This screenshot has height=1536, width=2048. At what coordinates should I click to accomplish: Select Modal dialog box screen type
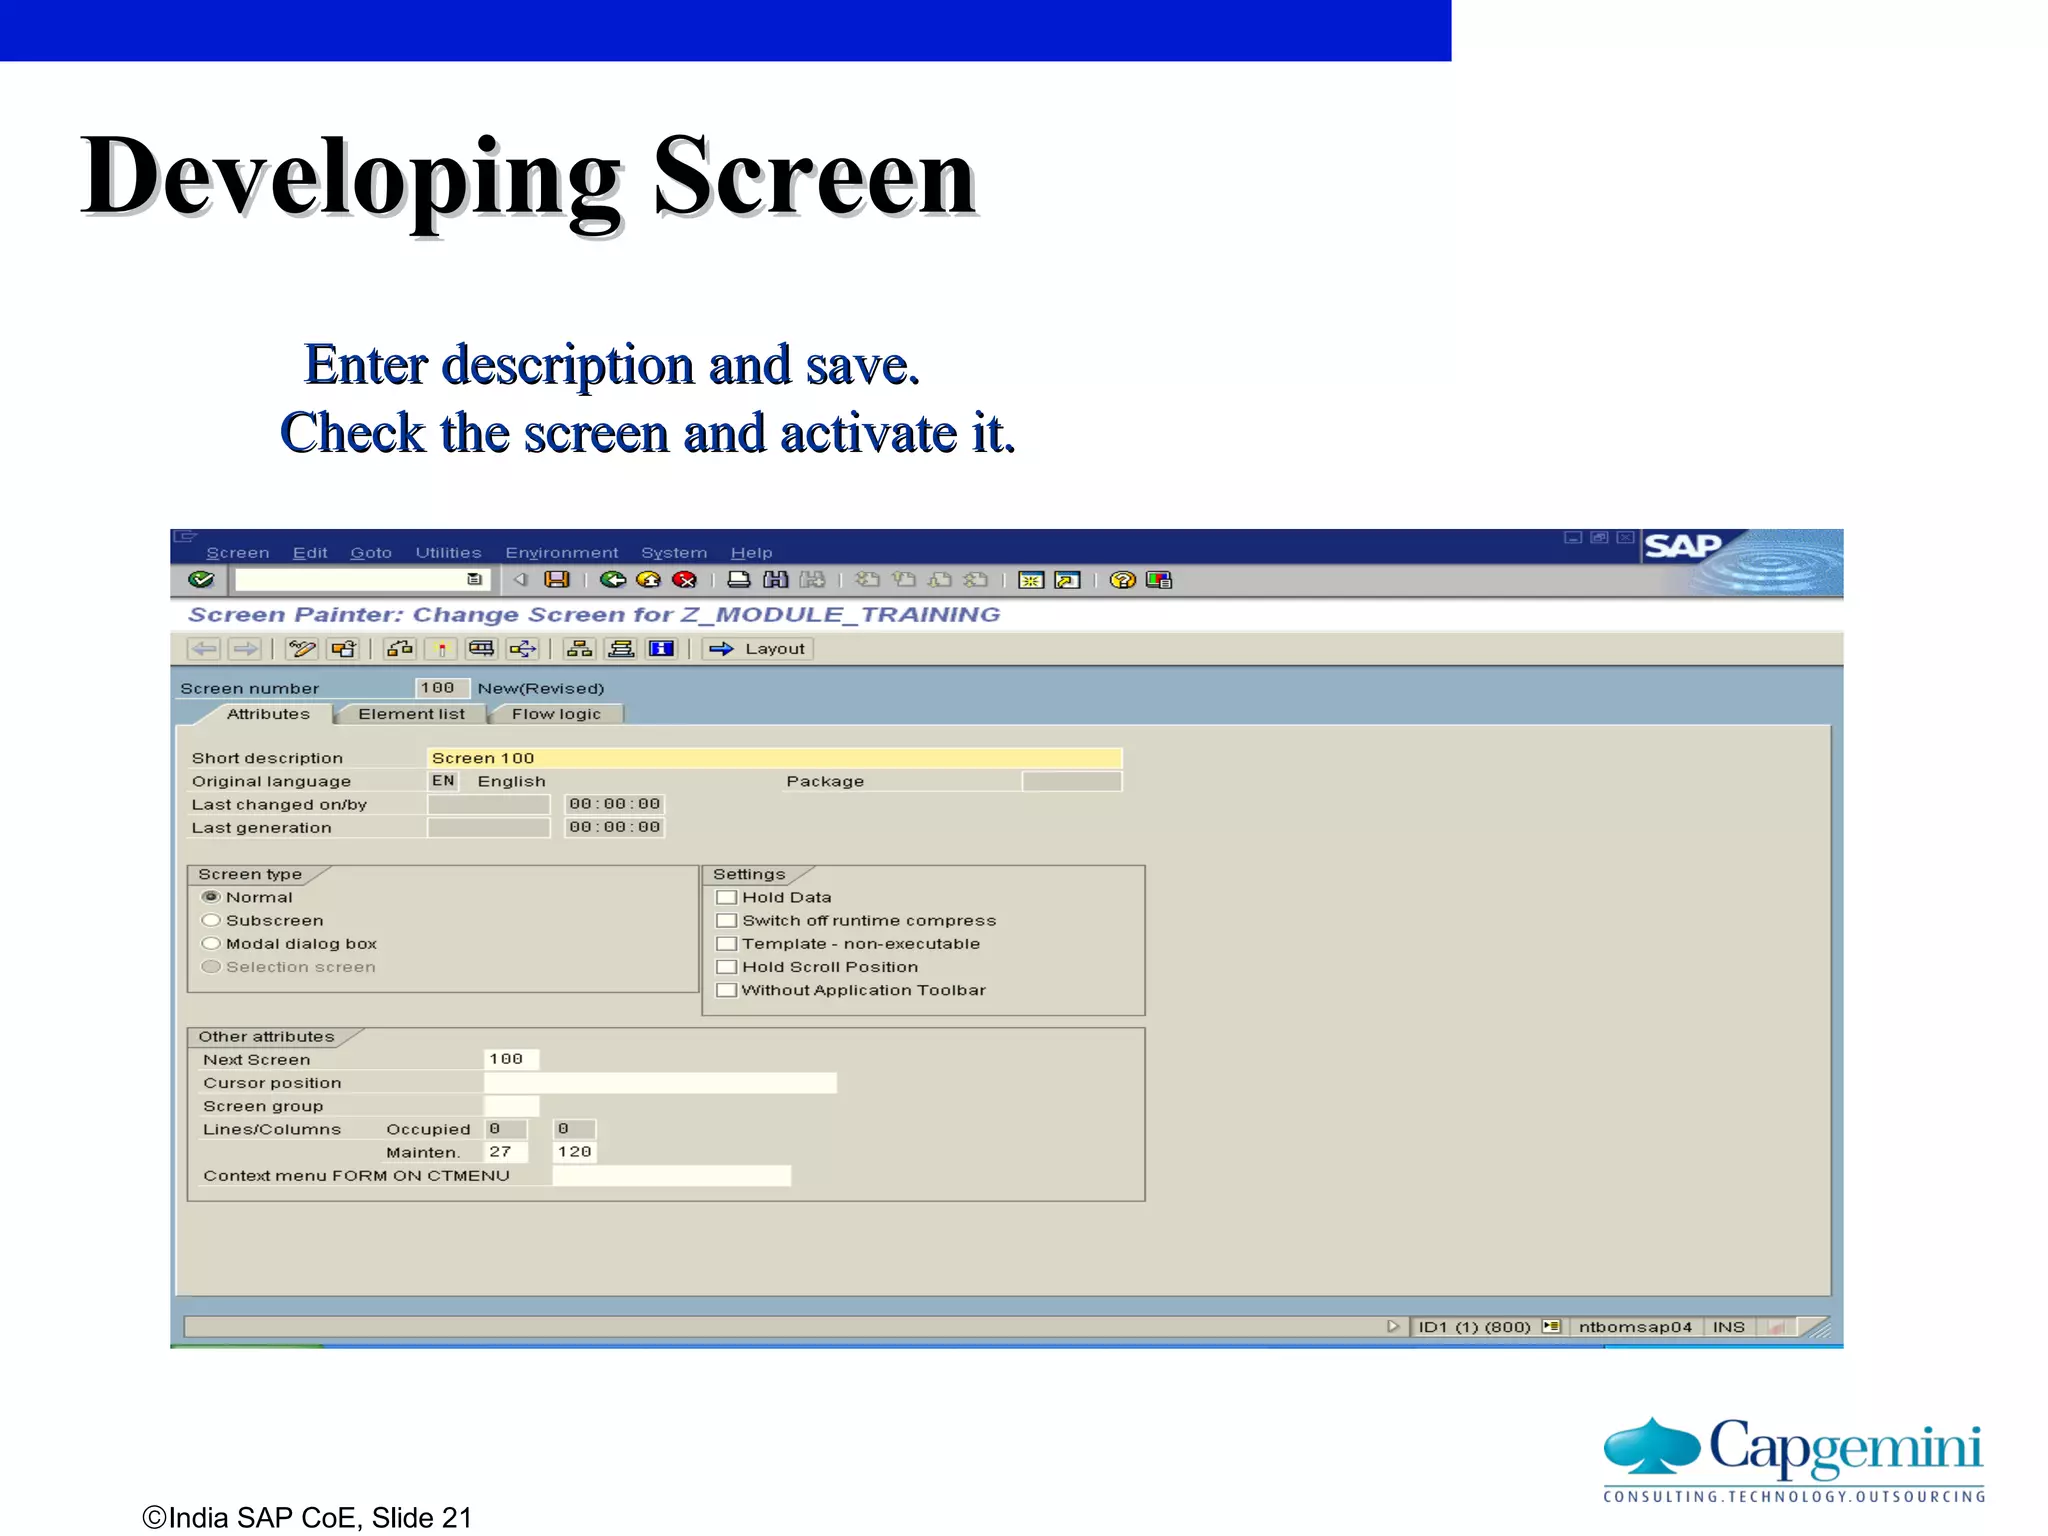tap(211, 943)
